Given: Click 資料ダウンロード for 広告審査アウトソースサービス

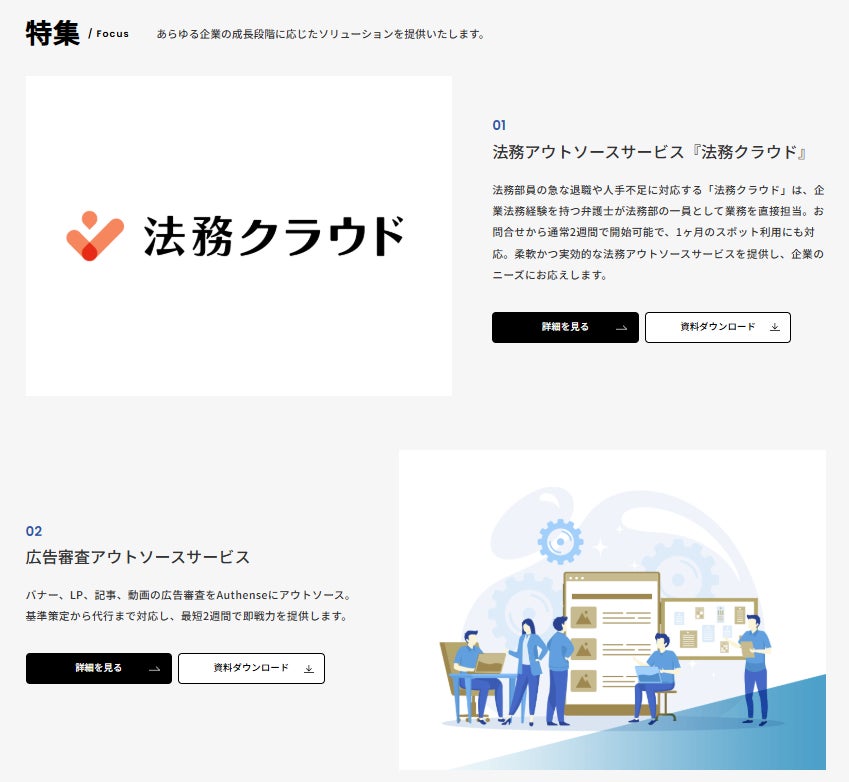Looking at the screenshot, I should 251,668.
